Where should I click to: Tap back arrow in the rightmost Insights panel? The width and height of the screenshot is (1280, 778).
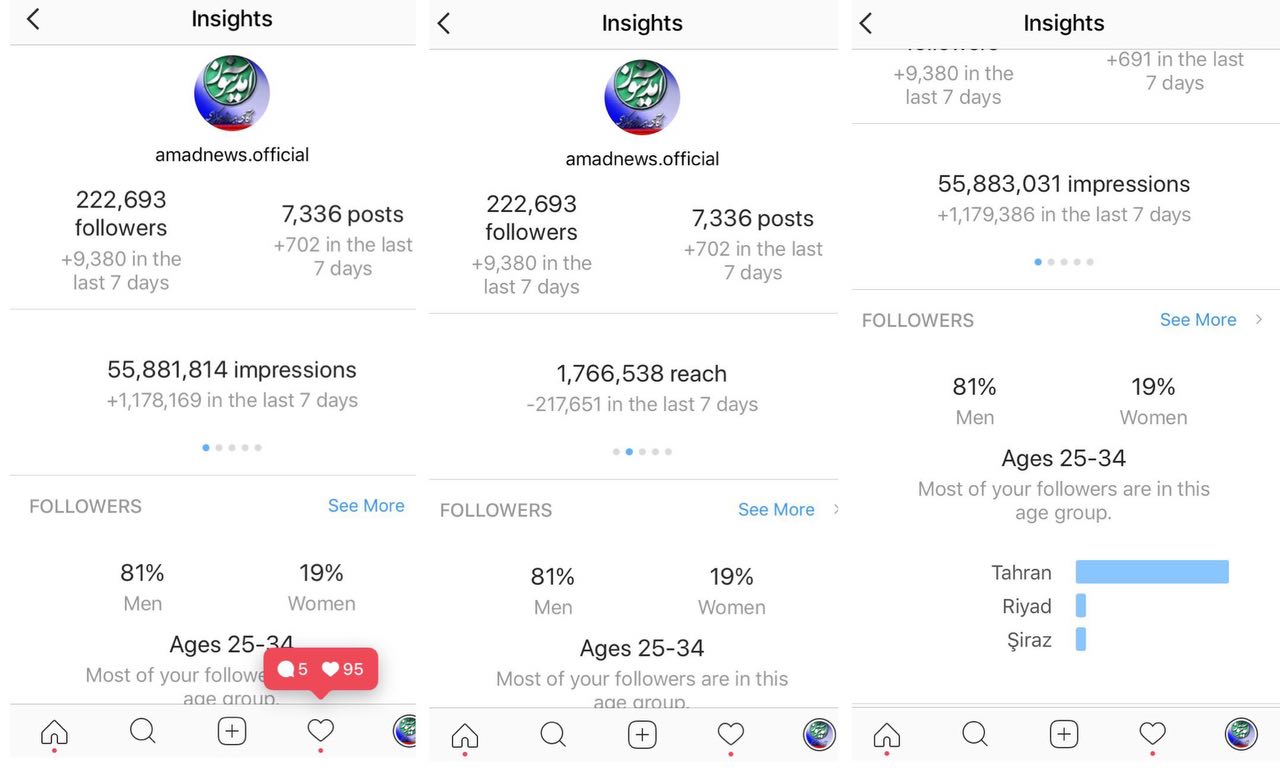point(866,23)
